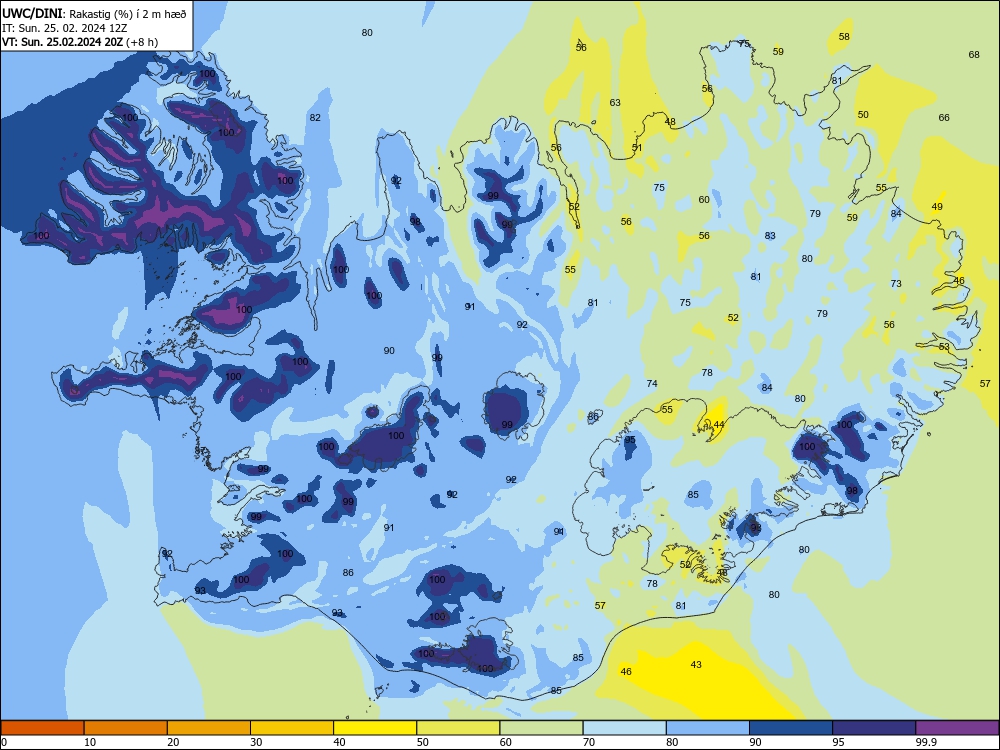The width and height of the screenshot is (1000, 750).
Task: Click the pale yellow 50–60 legend segment
Action: (458, 728)
